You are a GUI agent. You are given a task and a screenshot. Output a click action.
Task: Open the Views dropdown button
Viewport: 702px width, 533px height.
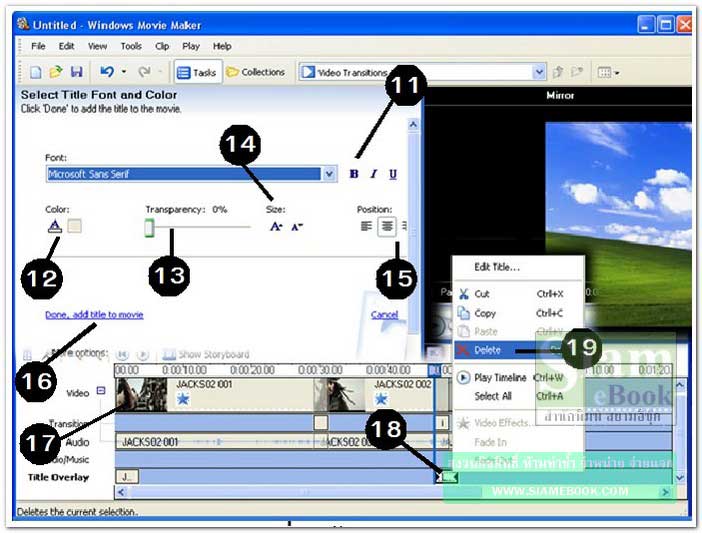click(x=608, y=72)
